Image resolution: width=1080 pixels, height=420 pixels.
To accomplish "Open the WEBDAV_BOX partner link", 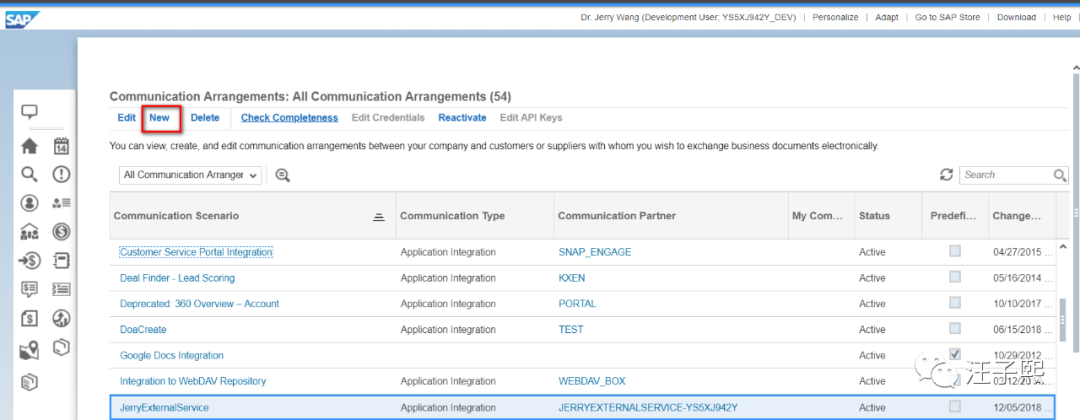I will (x=594, y=381).
